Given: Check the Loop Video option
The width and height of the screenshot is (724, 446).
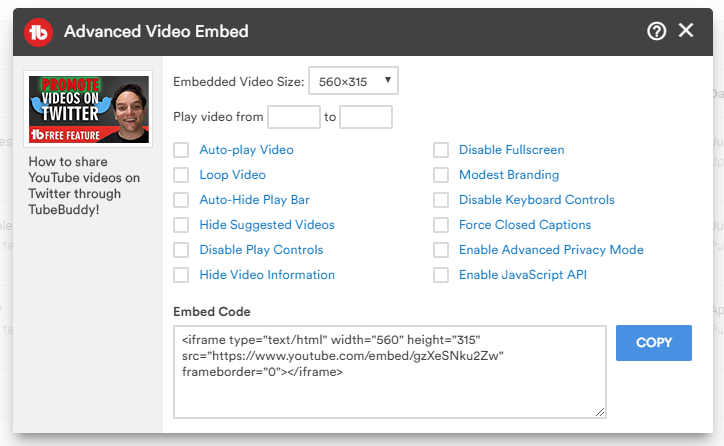Looking at the screenshot, I should click(181, 175).
